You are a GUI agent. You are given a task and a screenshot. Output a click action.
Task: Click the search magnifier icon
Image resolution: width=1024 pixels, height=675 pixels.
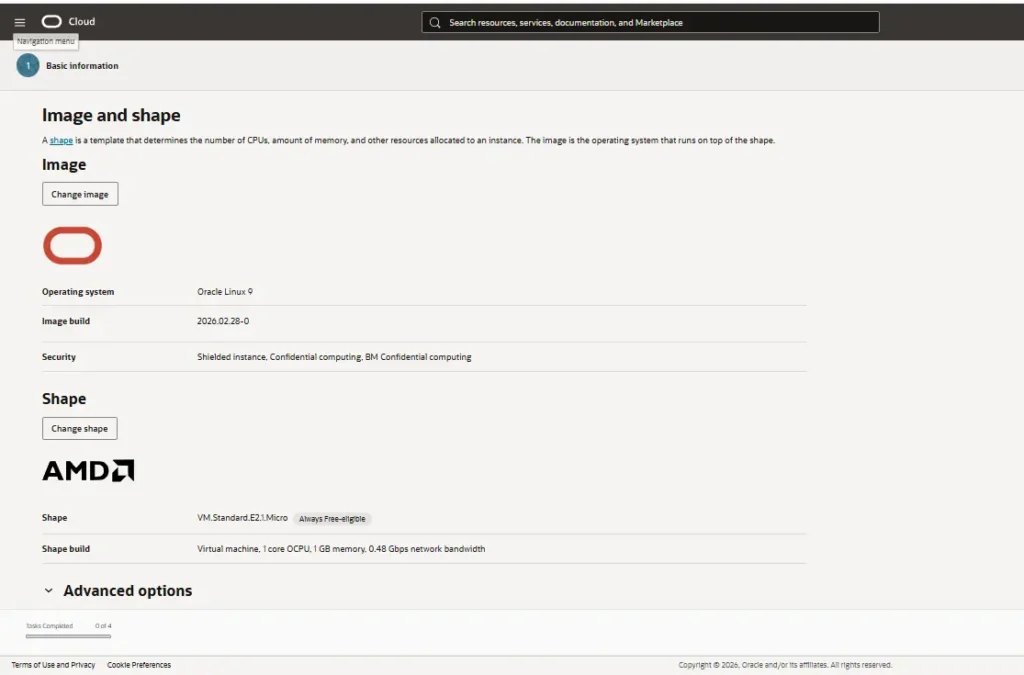pos(434,22)
